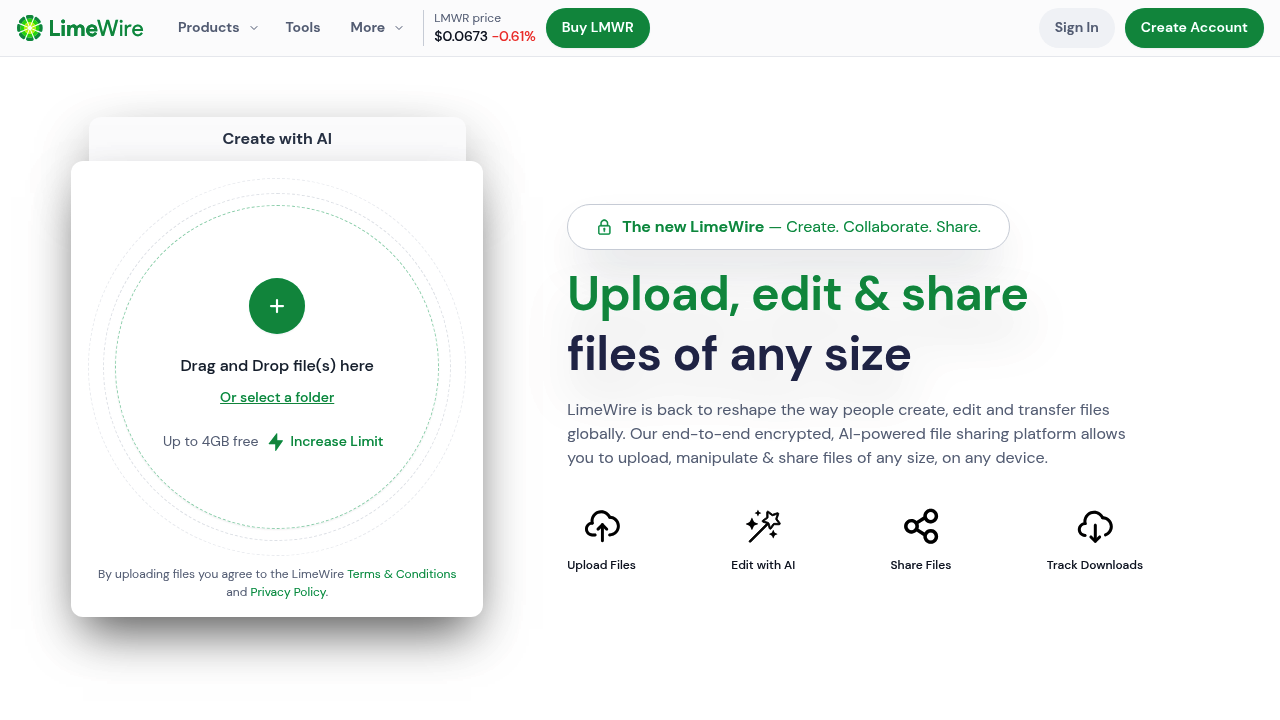Image resolution: width=1280 pixels, height=720 pixels.
Task: Click the Create Account button
Action: [1194, 28]
